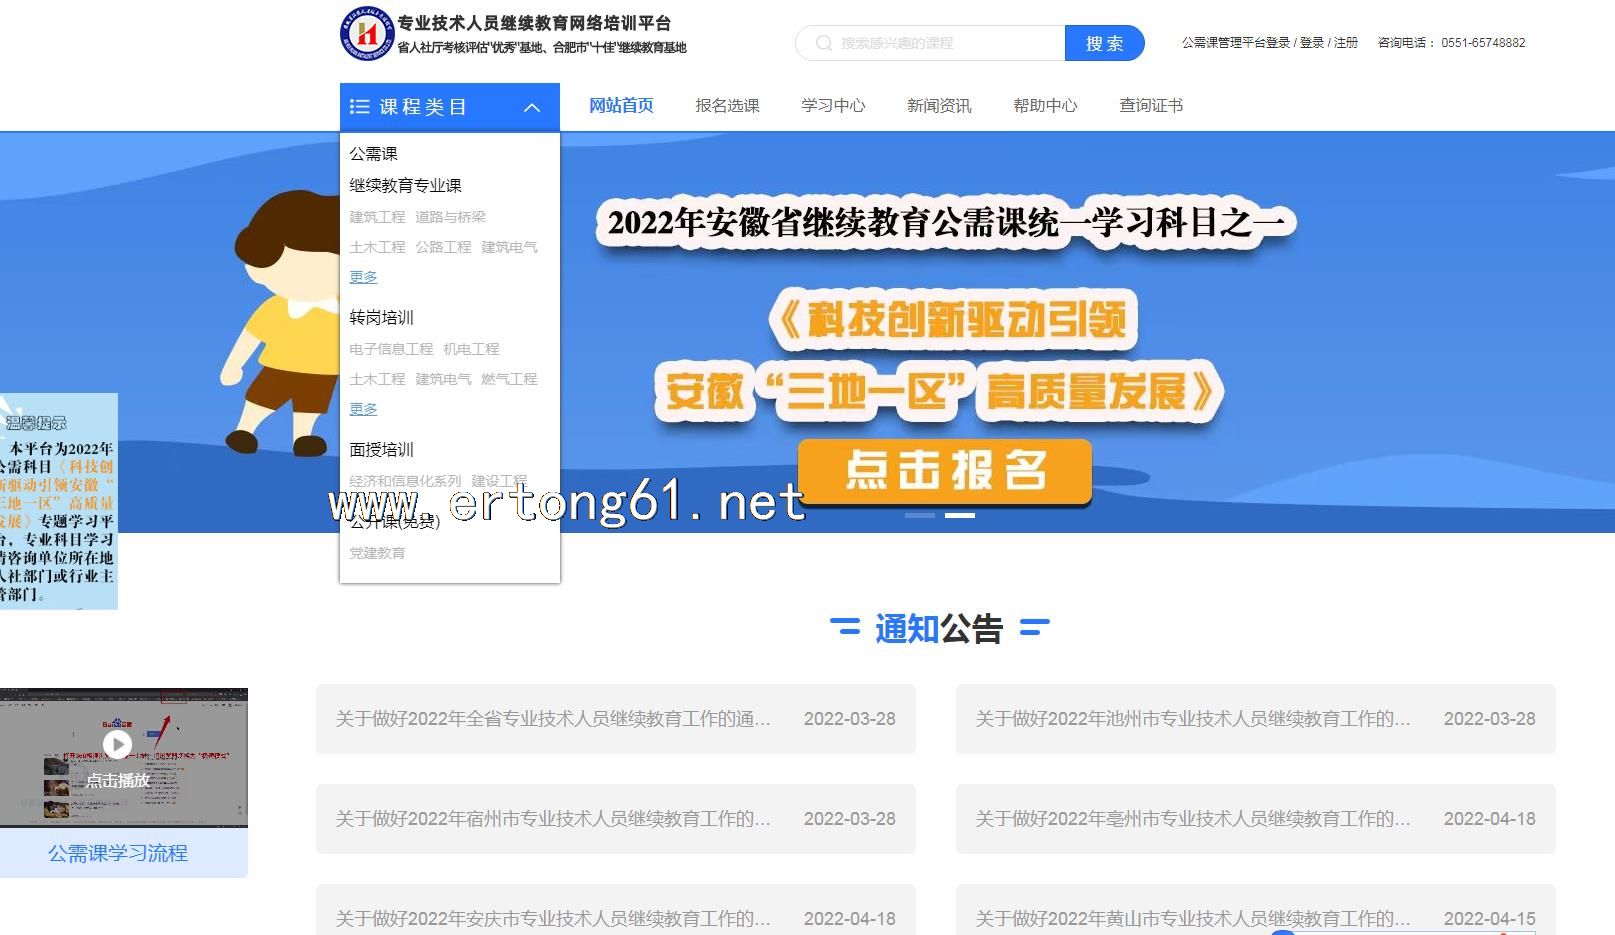Screen dimensions: 1615x935
Task: Open the 查询证书 menu item
Action: pyautogui.click(x=1151, y=106)
